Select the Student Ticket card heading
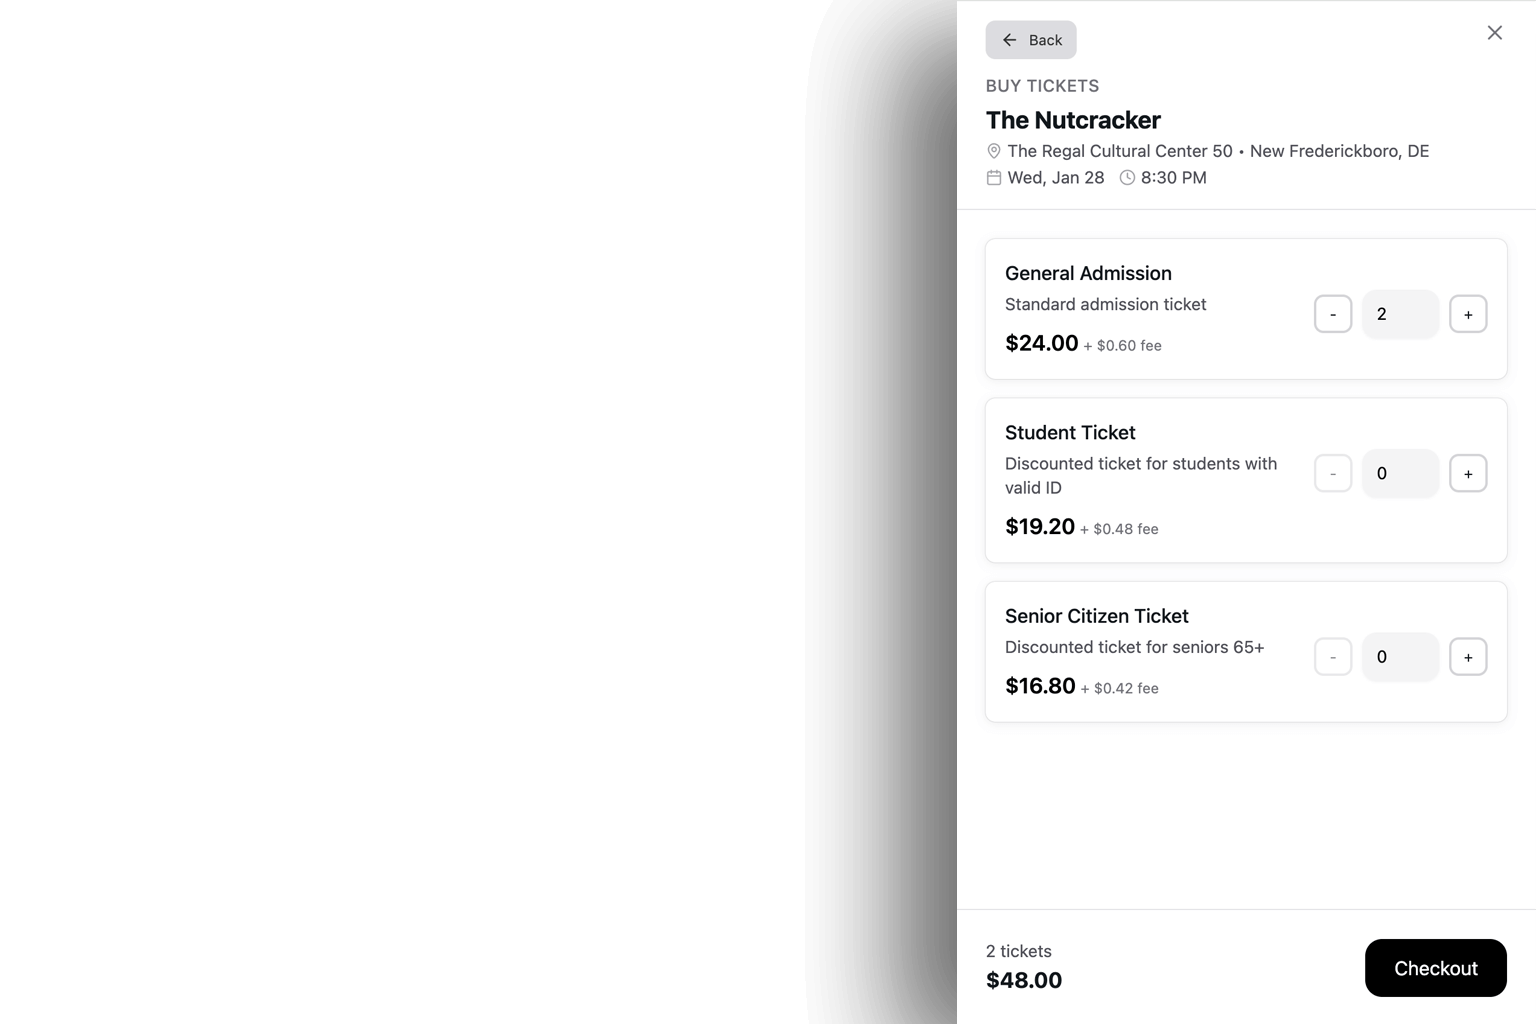 [1070, 433]
